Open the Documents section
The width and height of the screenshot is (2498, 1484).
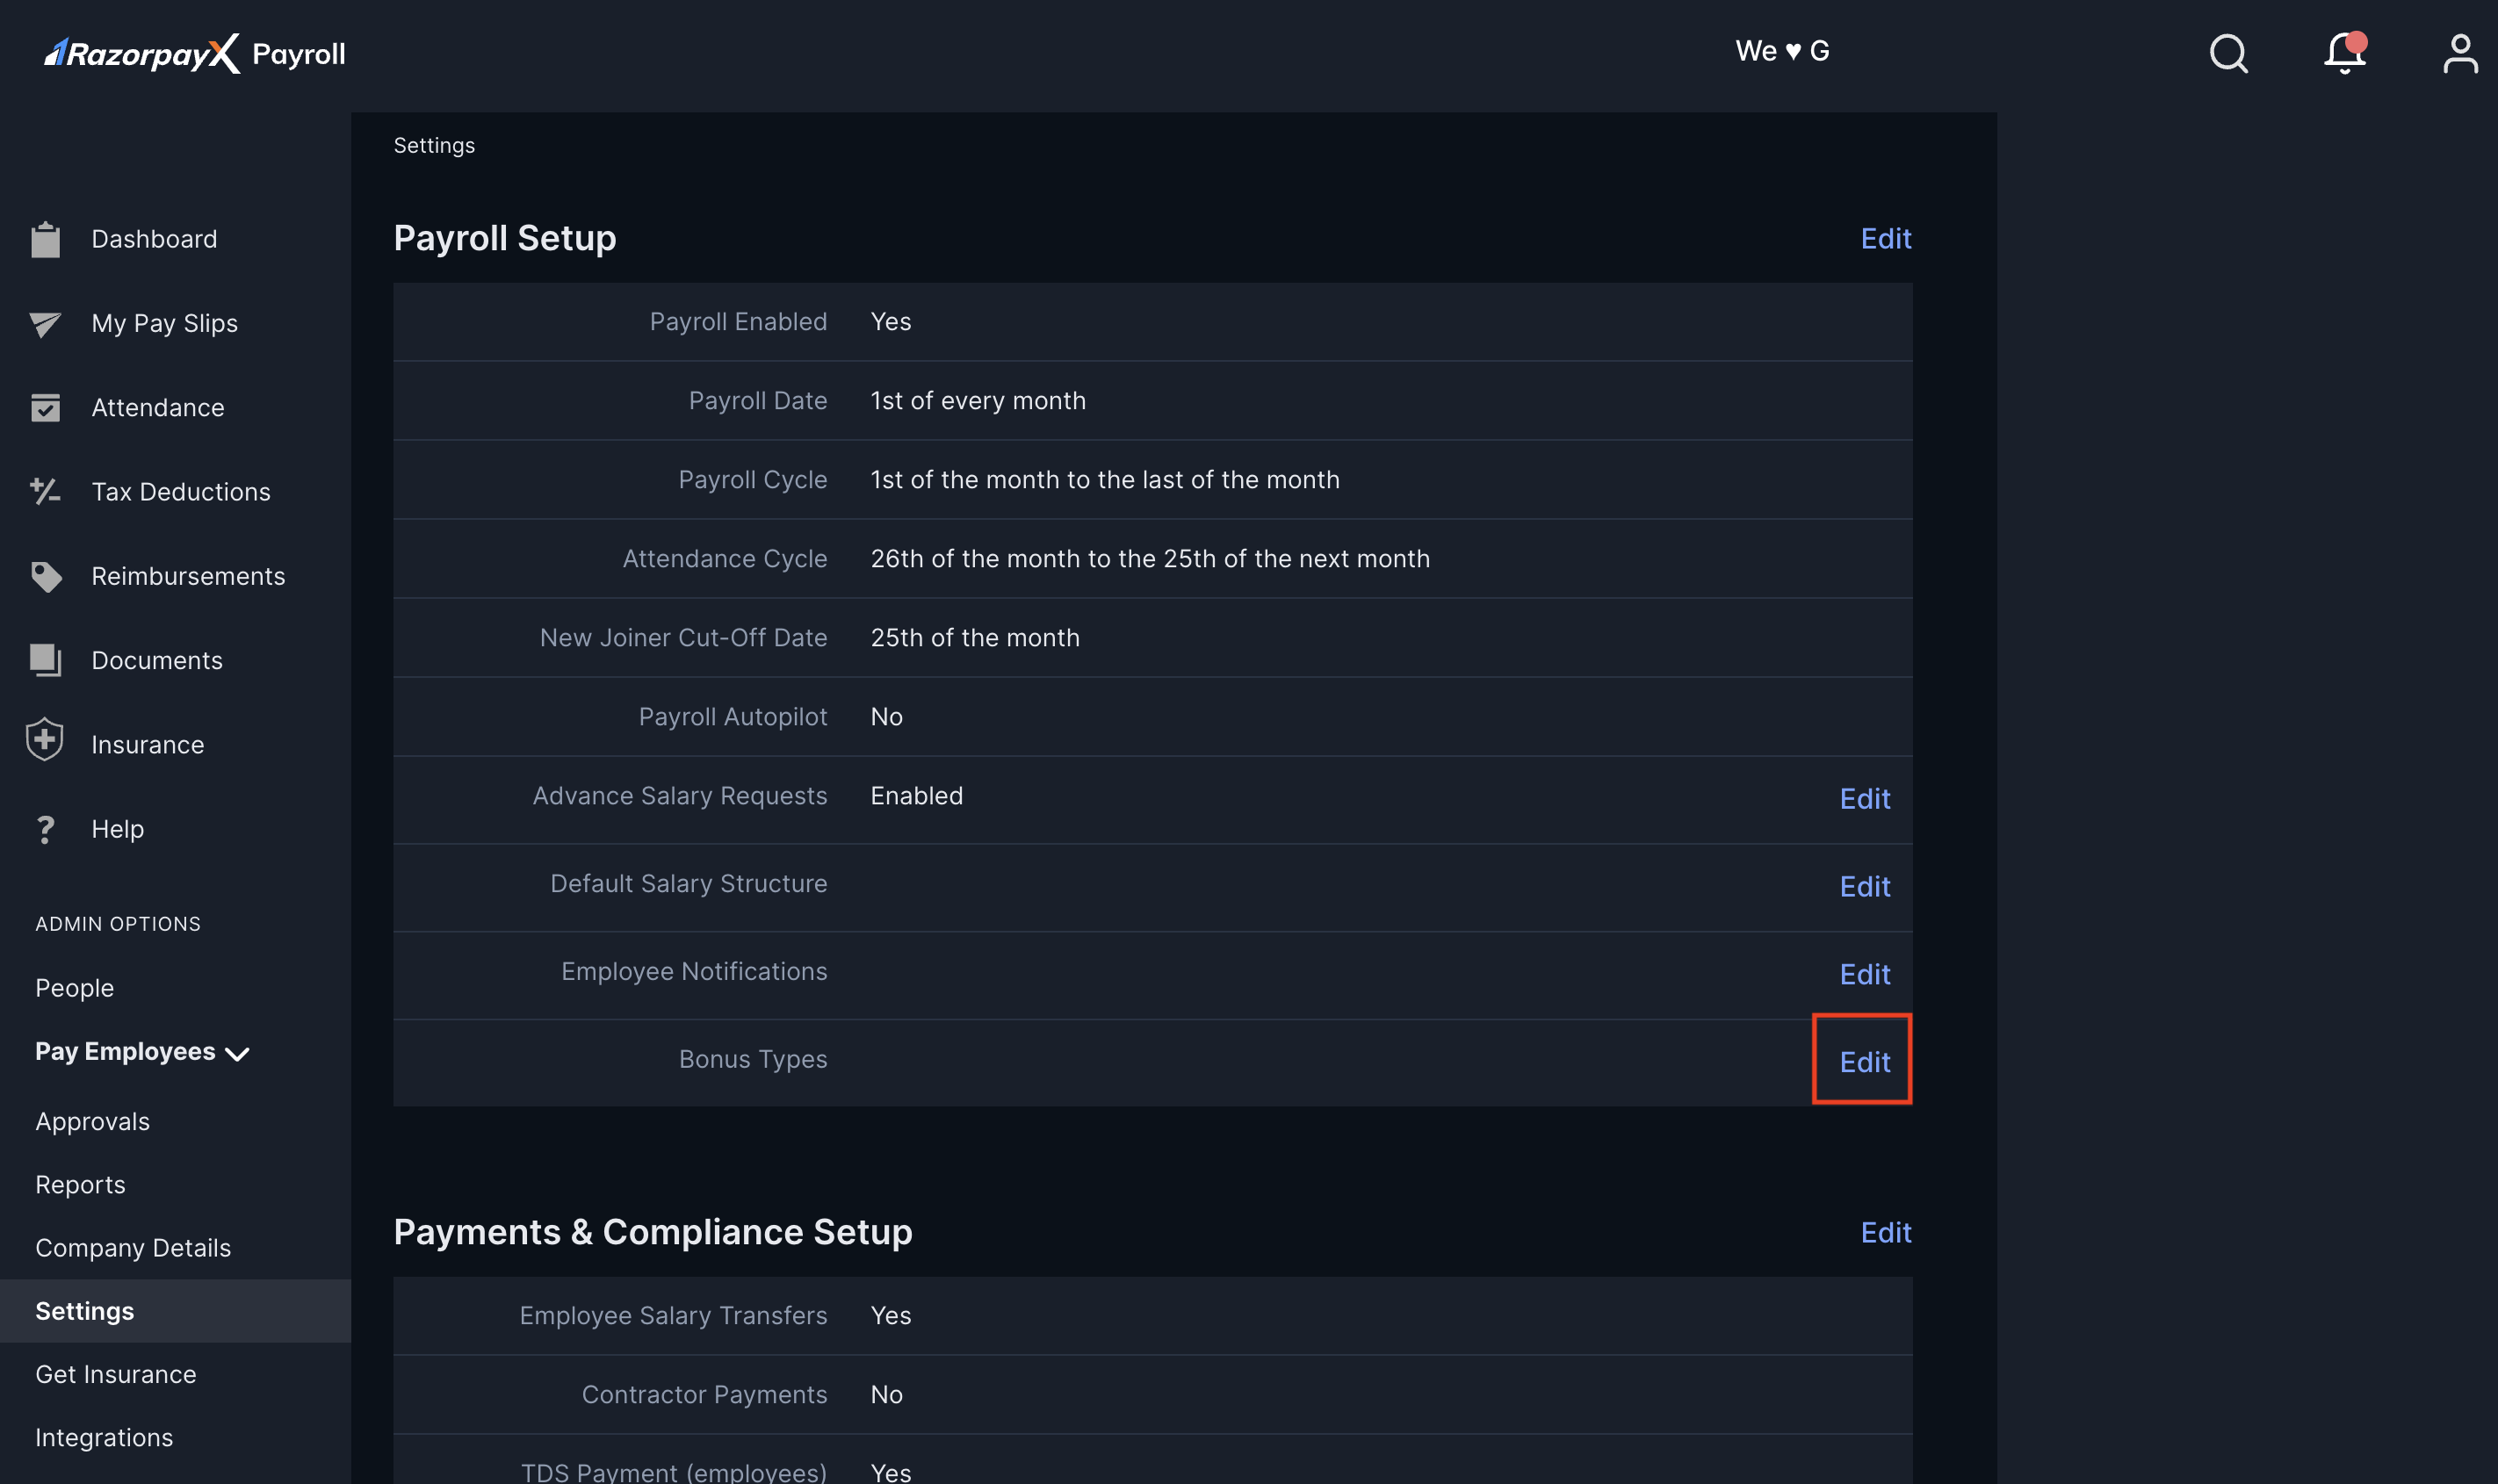pos(157,660)
